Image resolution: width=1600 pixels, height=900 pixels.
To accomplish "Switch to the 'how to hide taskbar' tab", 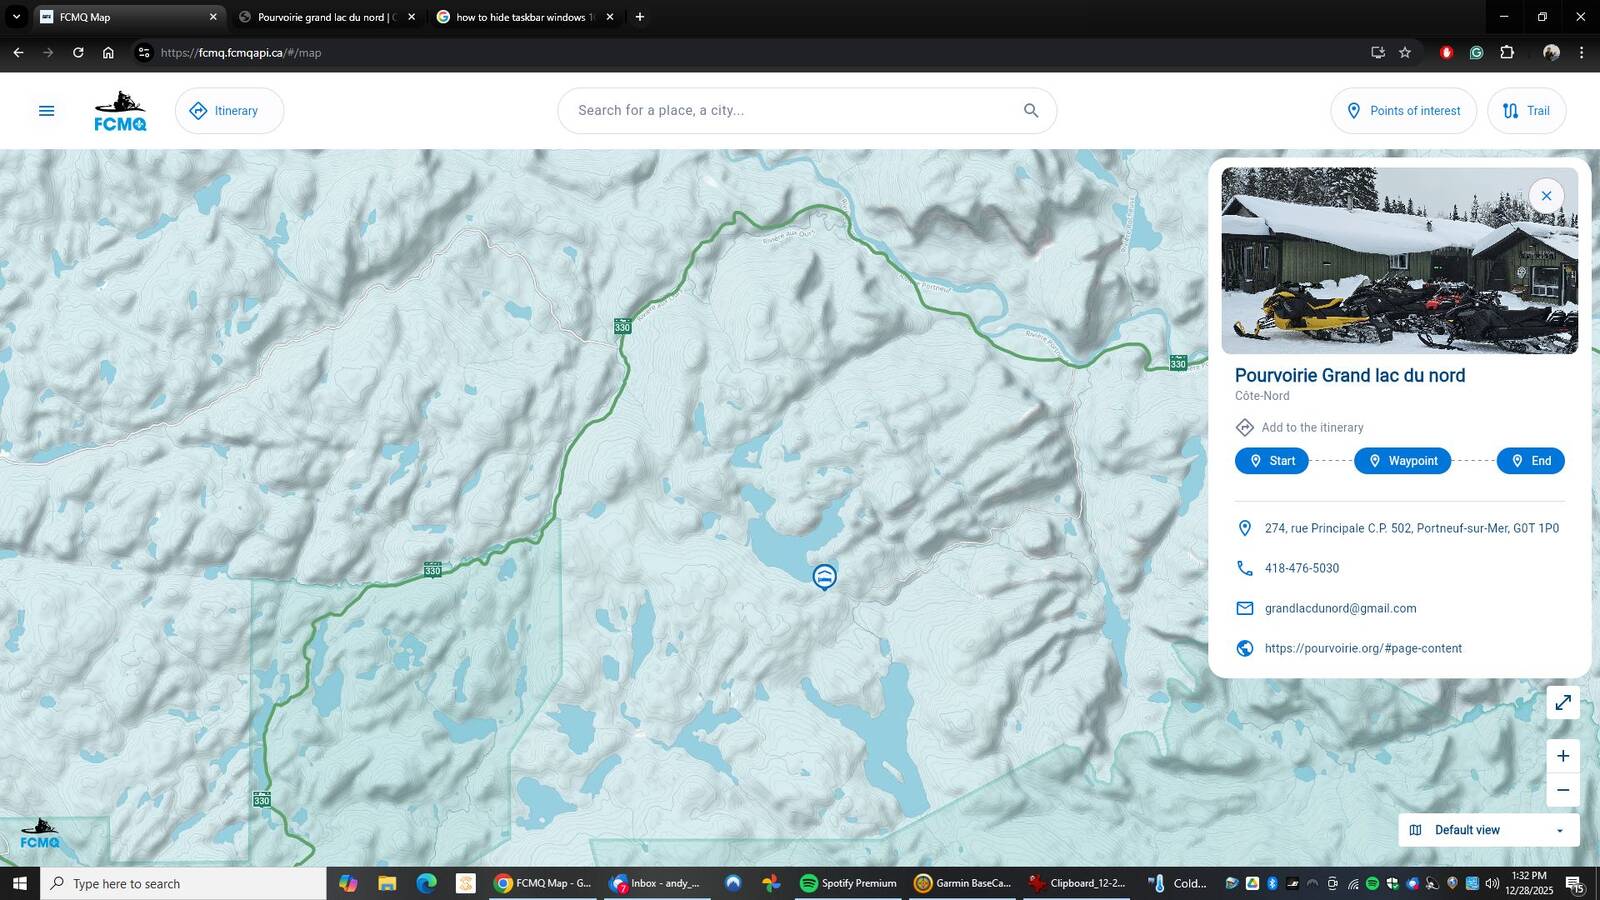I will click(520, 16).
